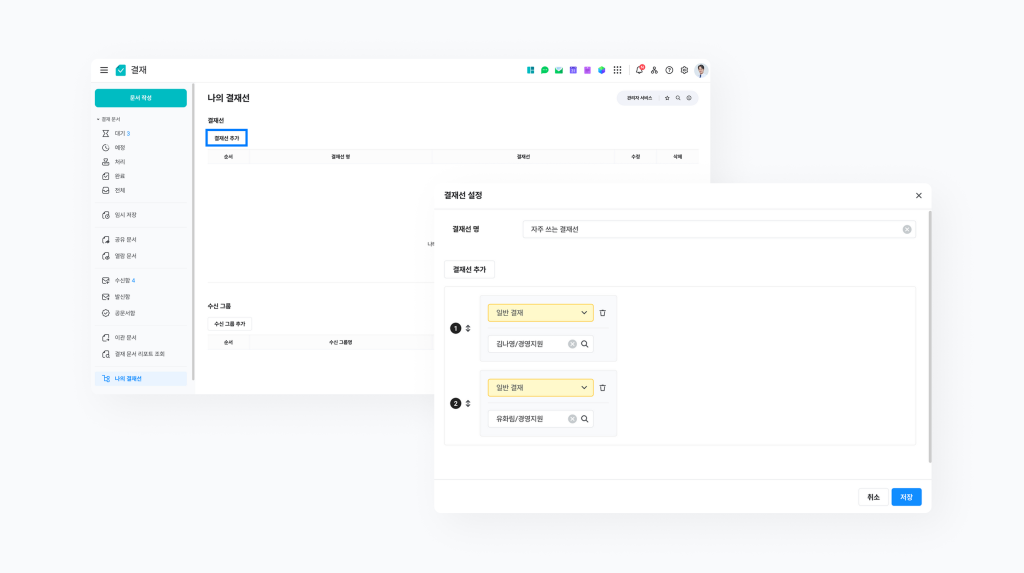Click 결재선 추가 button in dialog
This screenshot has width=1024, height=573.
(469, 269)
